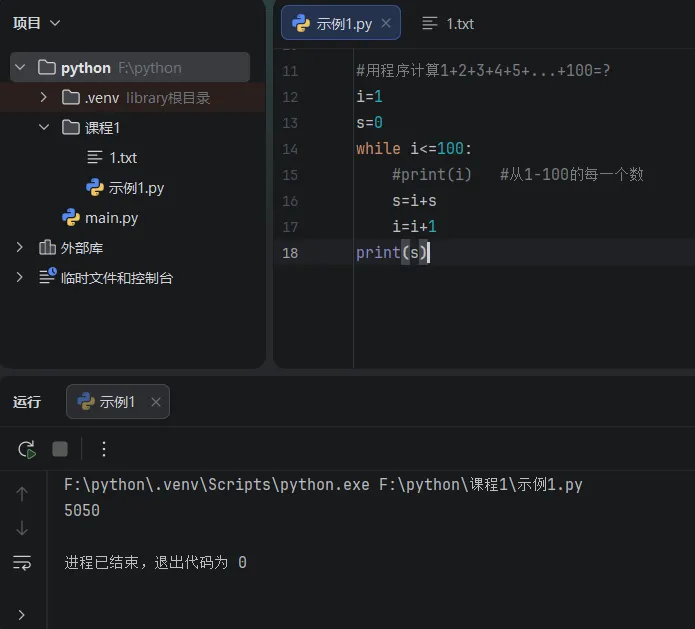Collapse the python root folder chevron
This screenshot has height=629, width=695.
coord(20,68)
